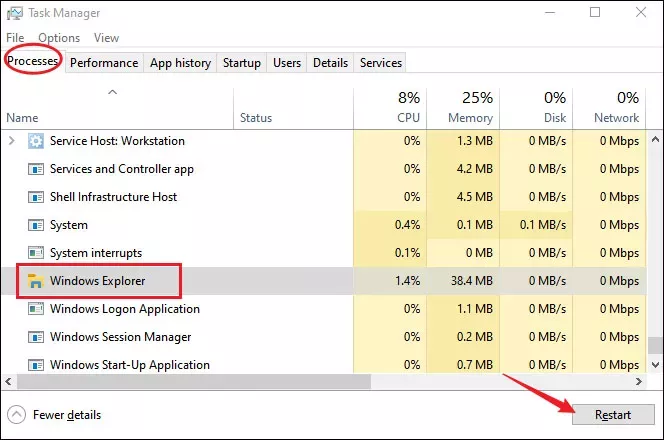Click the horizontal scrollbar left arrow

[8, 382]
